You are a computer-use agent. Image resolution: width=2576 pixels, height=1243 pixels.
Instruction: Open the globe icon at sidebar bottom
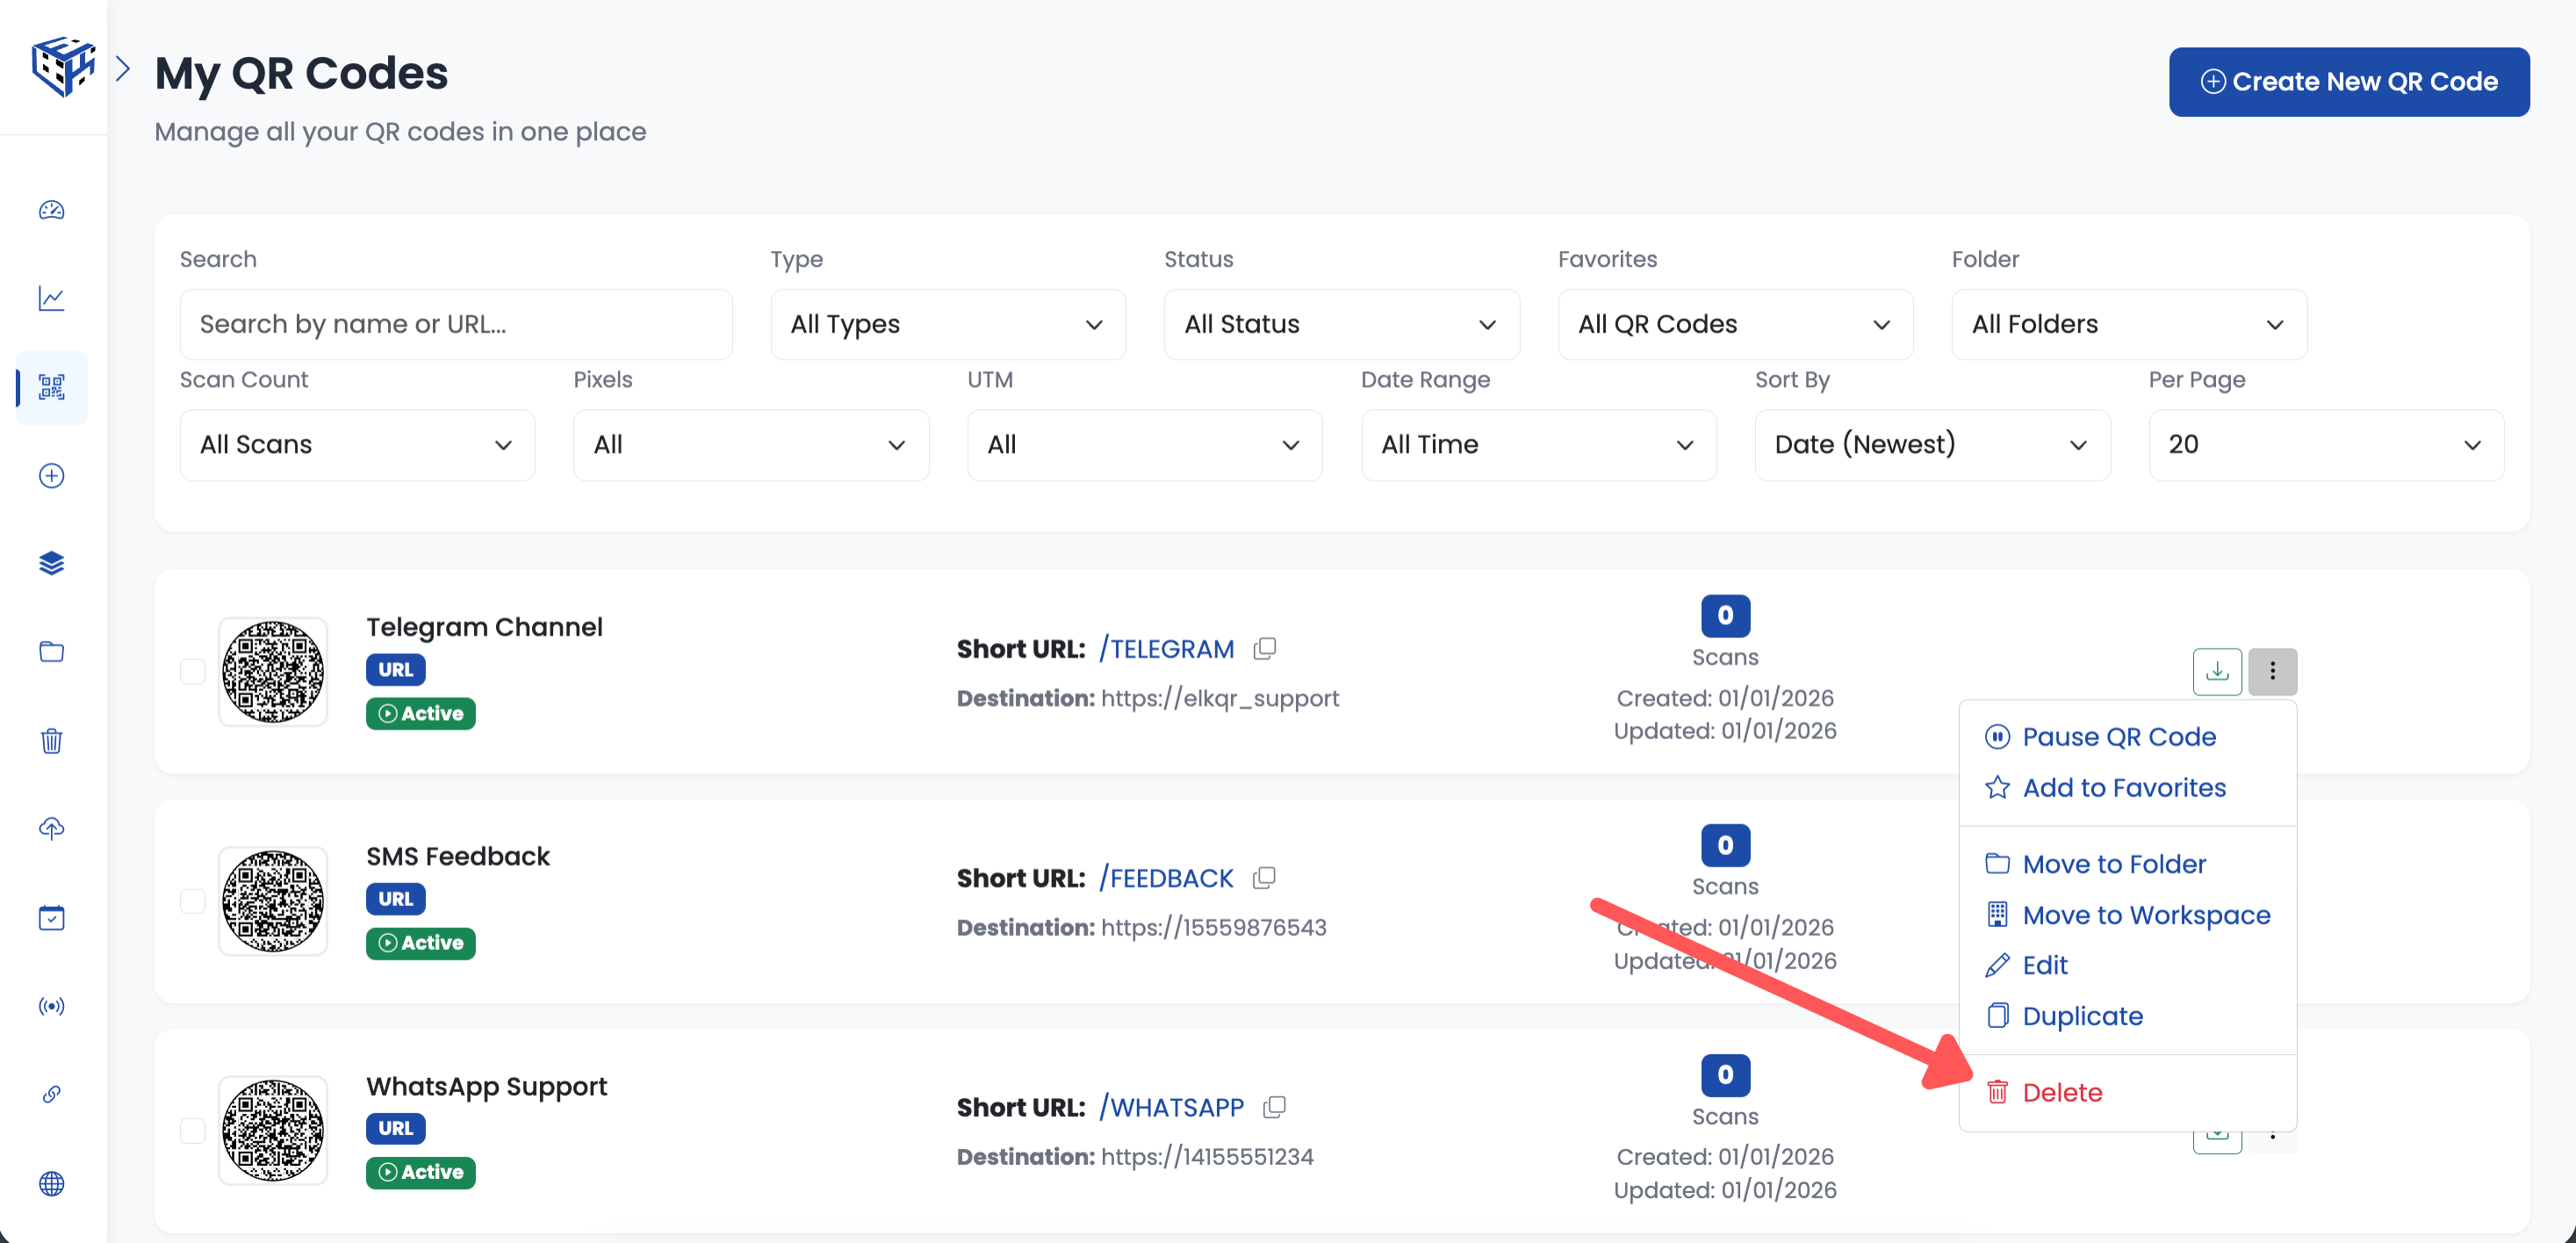tap(51, 1184)
